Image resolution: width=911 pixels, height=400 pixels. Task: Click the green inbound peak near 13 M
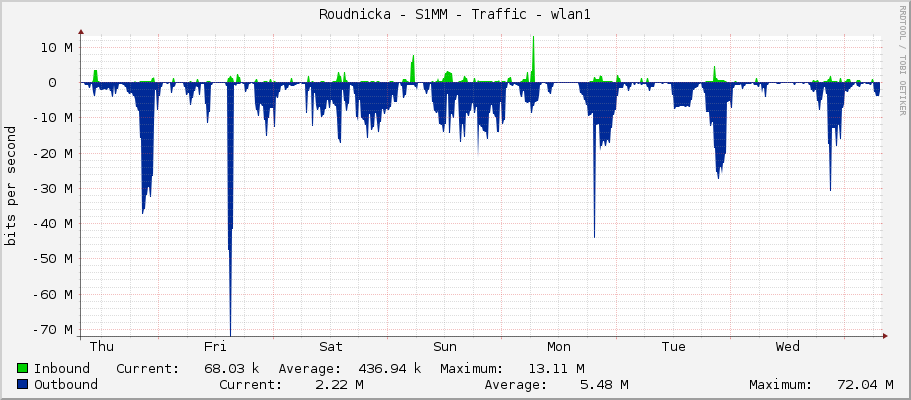(x=533, y=58)
